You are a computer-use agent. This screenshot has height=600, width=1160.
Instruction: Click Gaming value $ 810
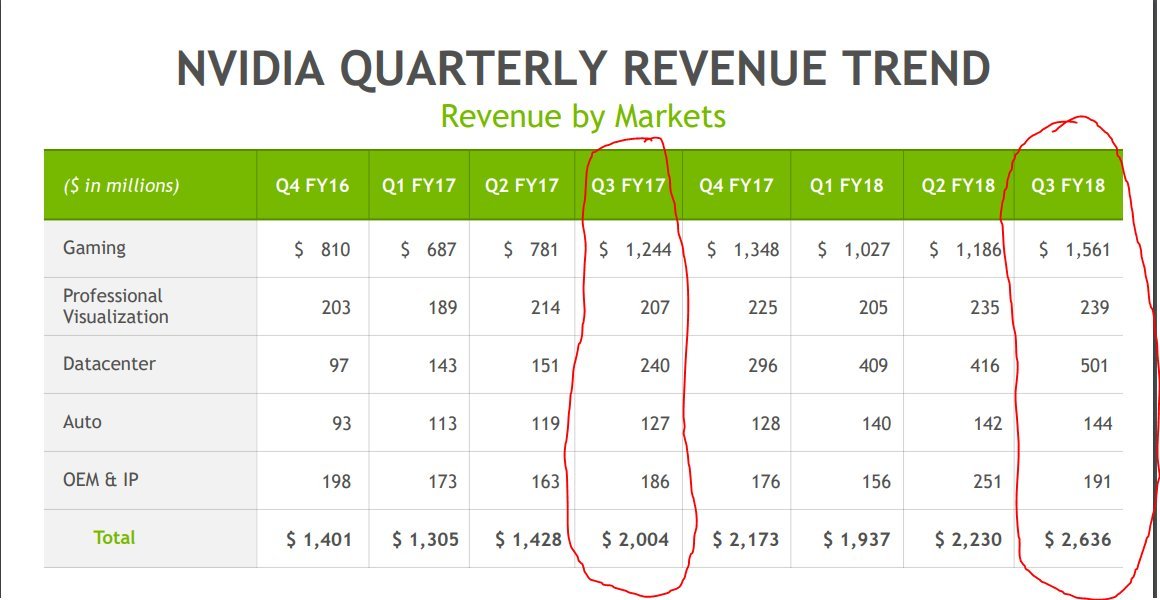point(322,250)
